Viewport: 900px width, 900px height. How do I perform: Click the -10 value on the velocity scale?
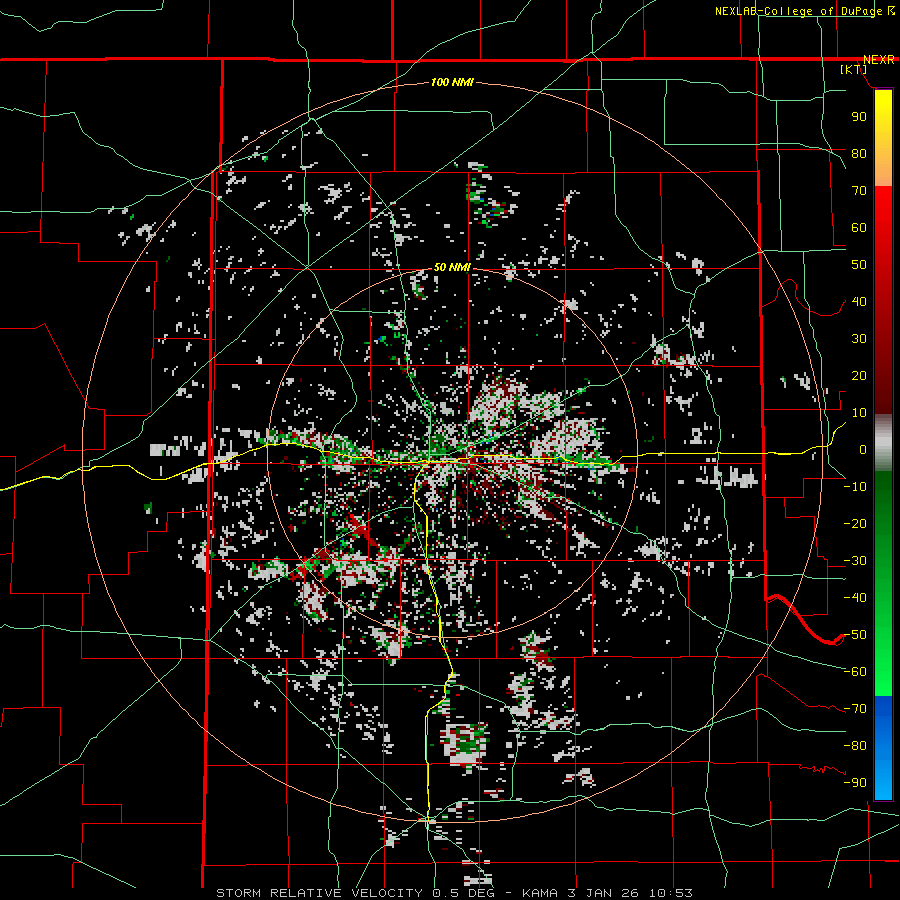(855, 487)
